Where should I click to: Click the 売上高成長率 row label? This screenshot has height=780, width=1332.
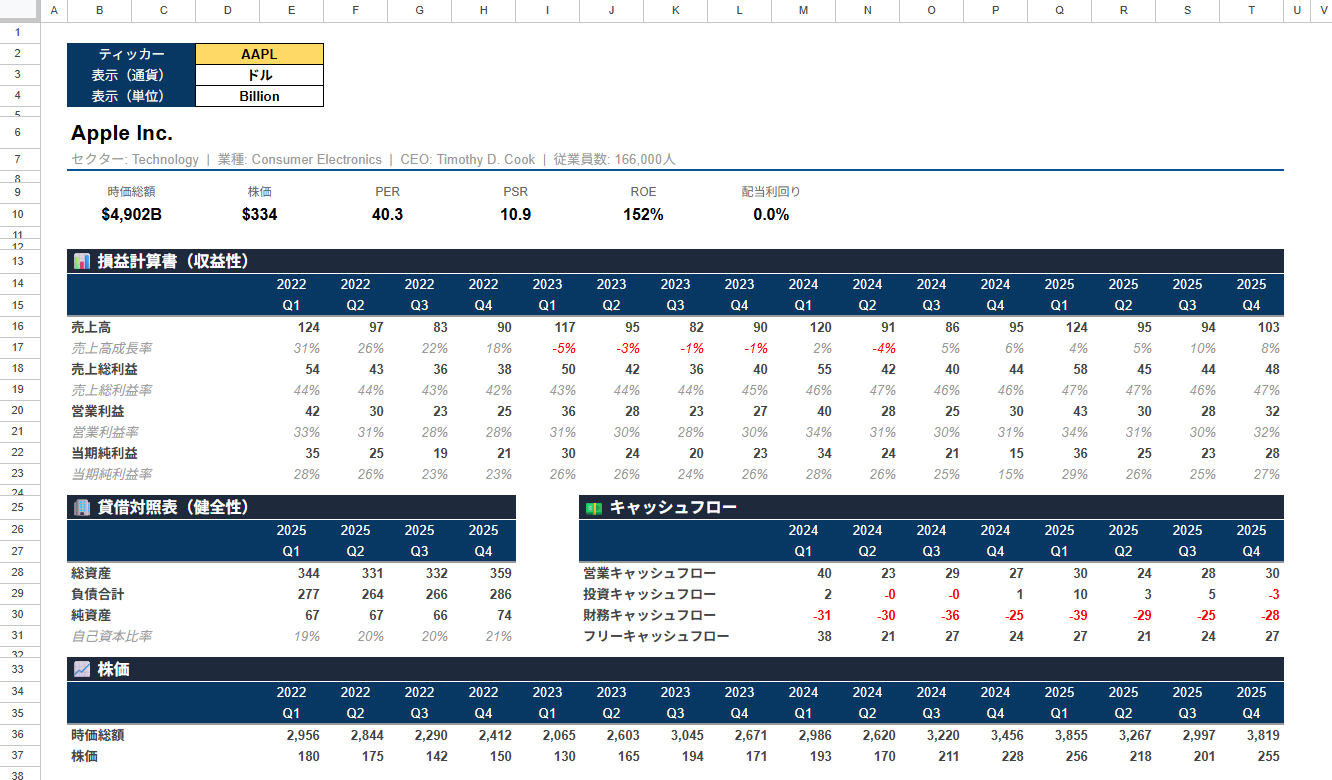point(111,348)
